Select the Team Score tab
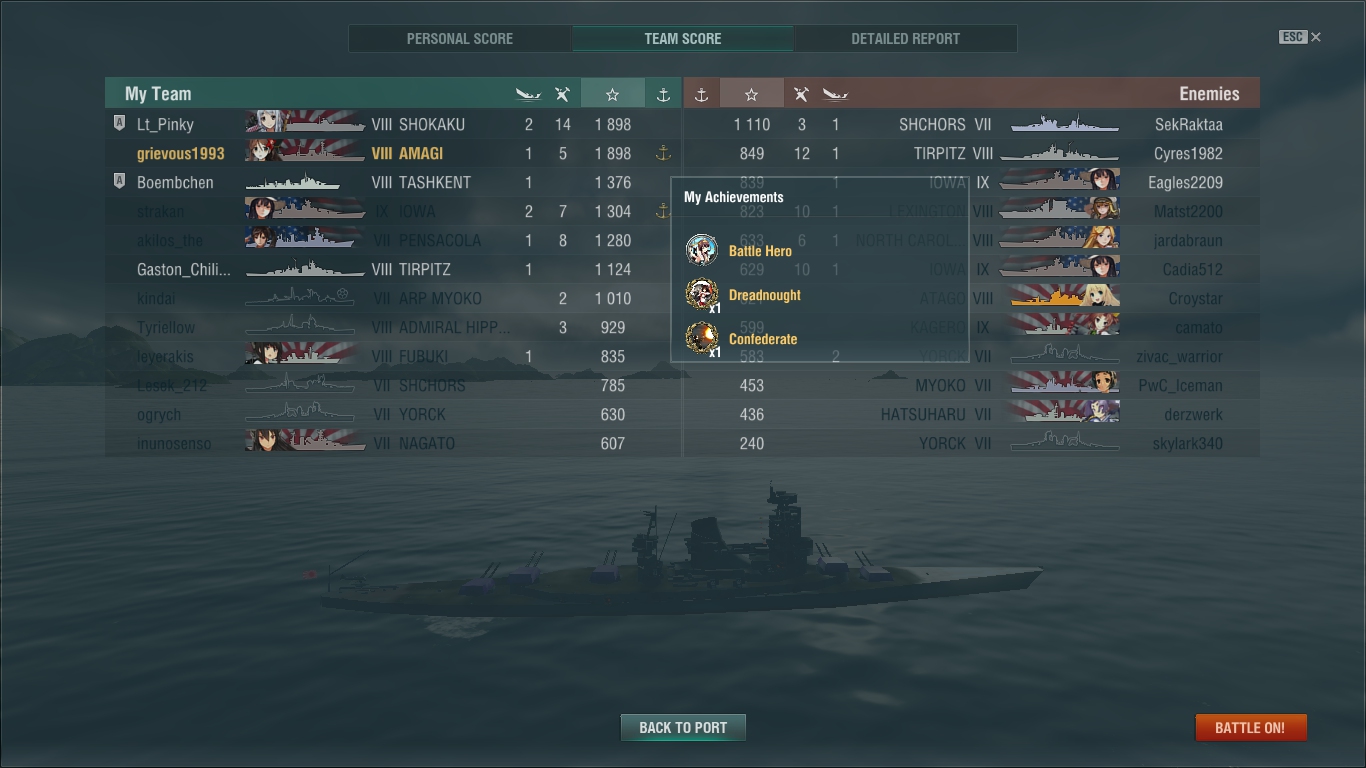Image resolution: width=1366 pixels, height=768 pixels. pos(683,39)
